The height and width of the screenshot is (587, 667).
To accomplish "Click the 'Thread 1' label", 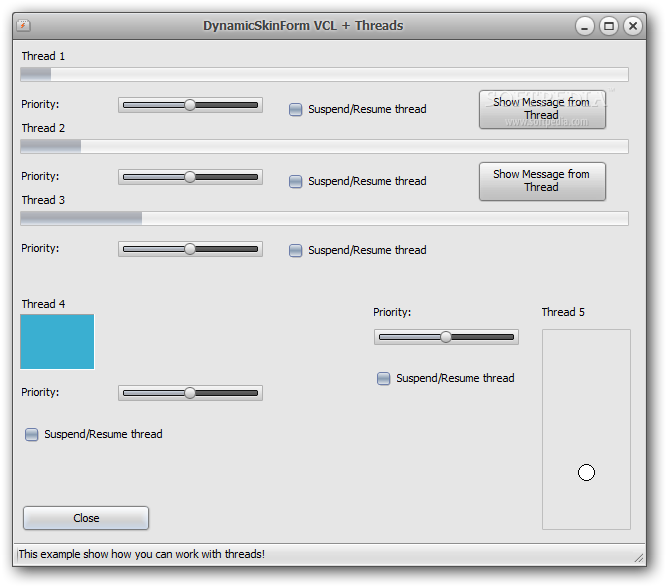I will pyautogui.click(x=43, y=56).
